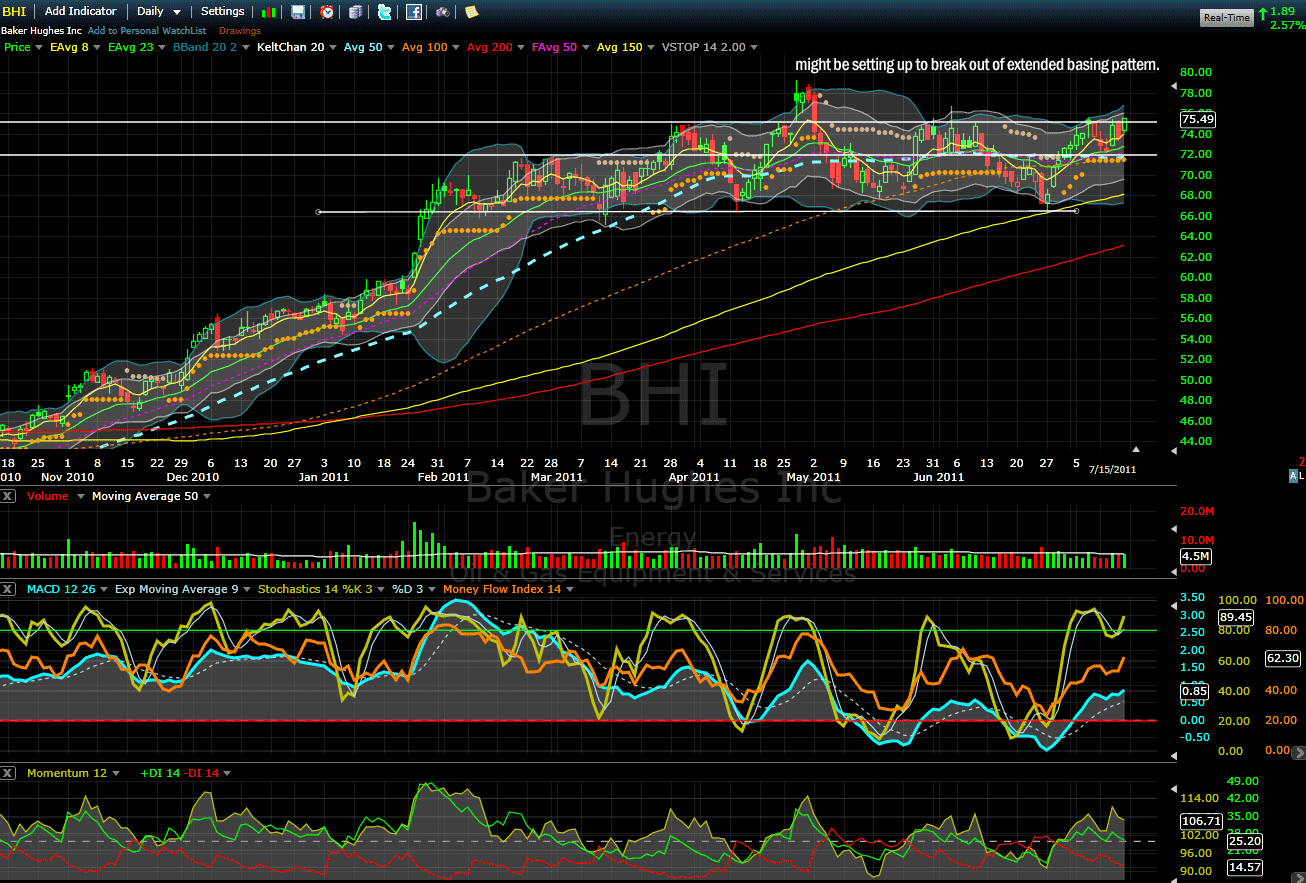Image resolution: width=1306 pixels, height=883 pixels.
Task: Open the MACD 12 26 dropdown
Action: [x=105, y=589]
